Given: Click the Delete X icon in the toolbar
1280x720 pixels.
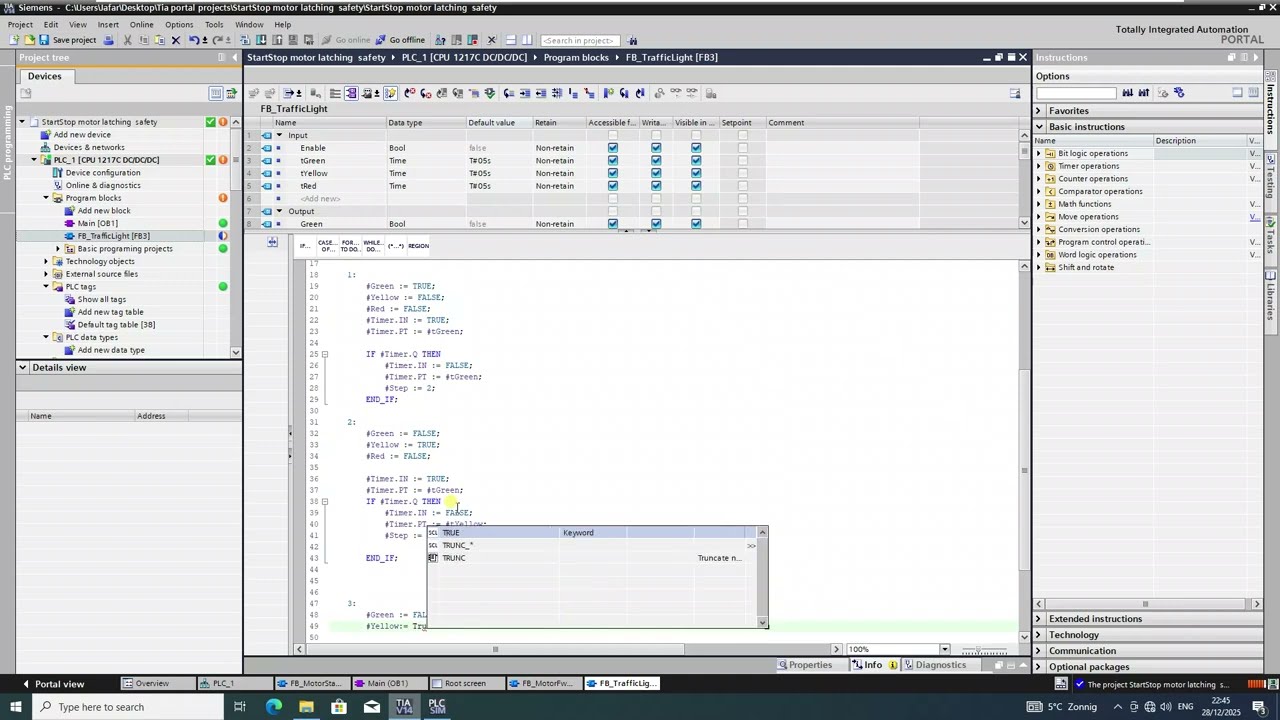Looking at the screenshot, I should [x=176, y=40].
